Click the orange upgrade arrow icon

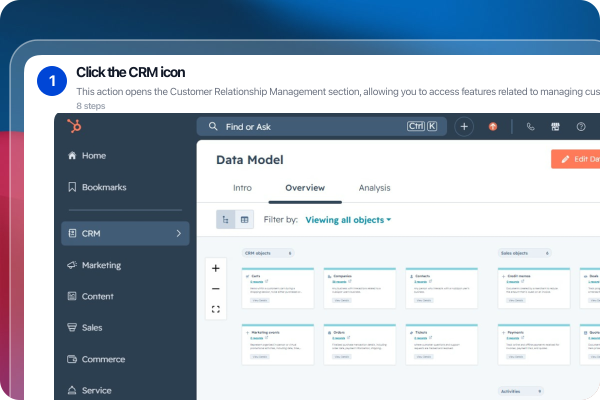493,127
